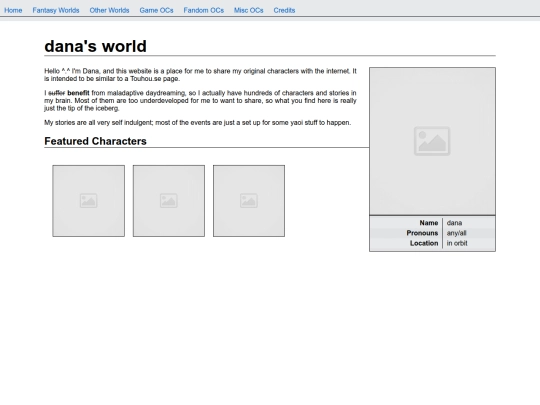Open the Home nav link
The width and height of the screenshot is (540, 405).
click(x=13, y=10)
